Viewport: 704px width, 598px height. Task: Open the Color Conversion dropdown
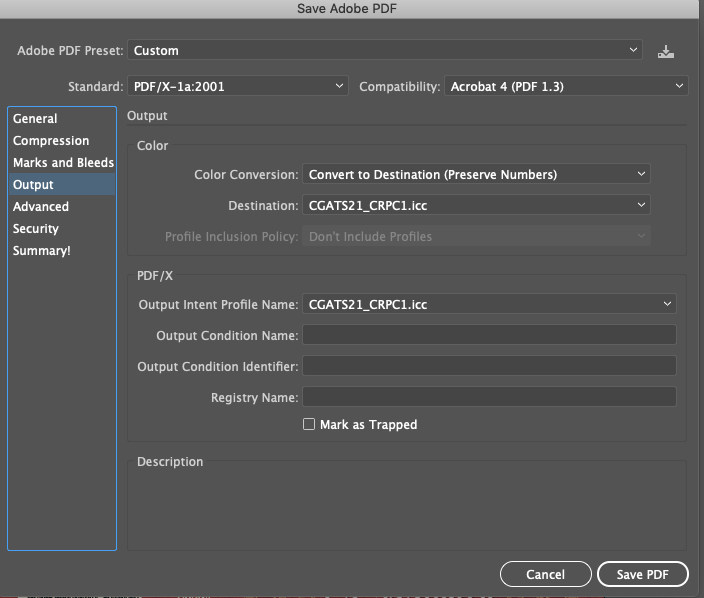click(x=476, y=174)
